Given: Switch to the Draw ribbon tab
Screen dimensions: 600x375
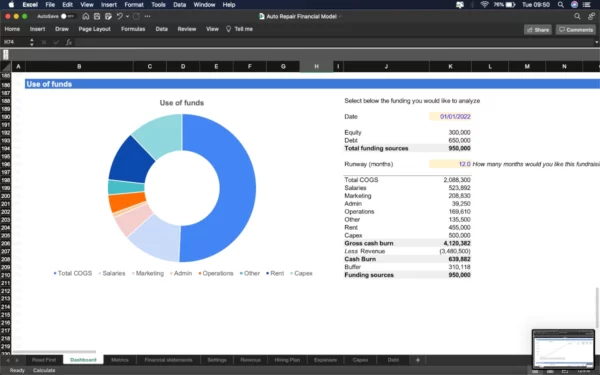Looking at the screenshot, I should [62, 29].
